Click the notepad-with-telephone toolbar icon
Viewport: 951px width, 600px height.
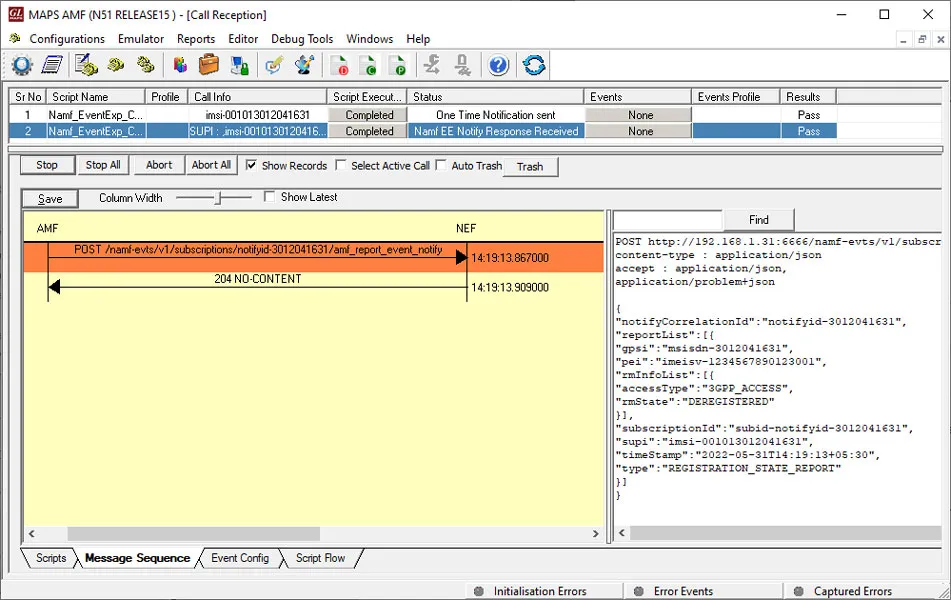[86, 65]
